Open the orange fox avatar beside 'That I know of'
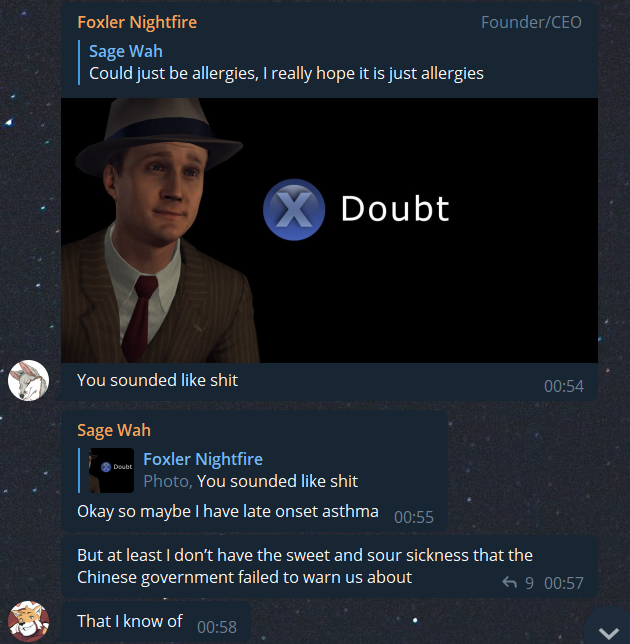Viewport: 630px width, 644px height. [x=28, y=621]
